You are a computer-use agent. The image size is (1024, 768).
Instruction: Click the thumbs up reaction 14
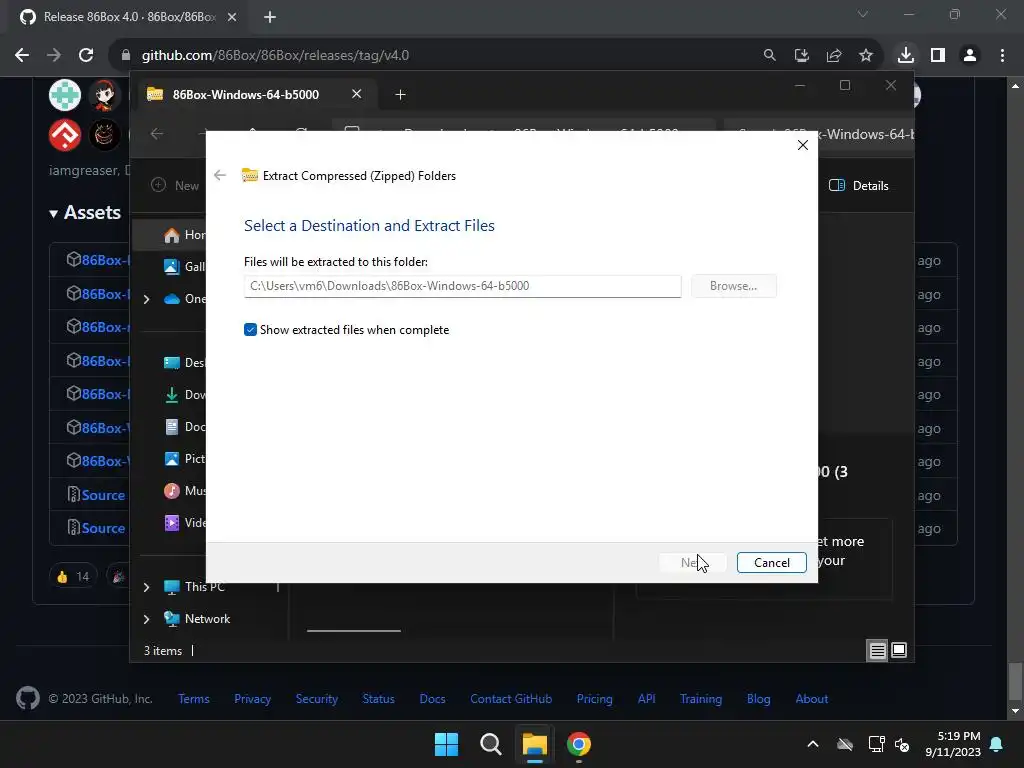(x=72, y=576)
